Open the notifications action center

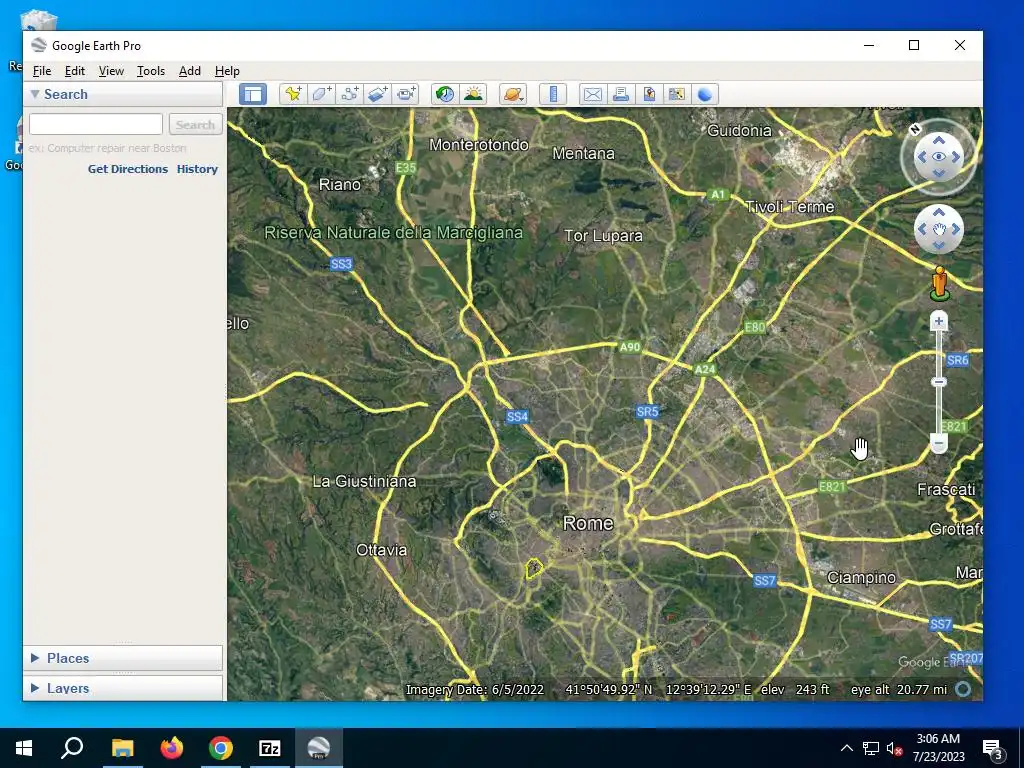click(992, 748)
